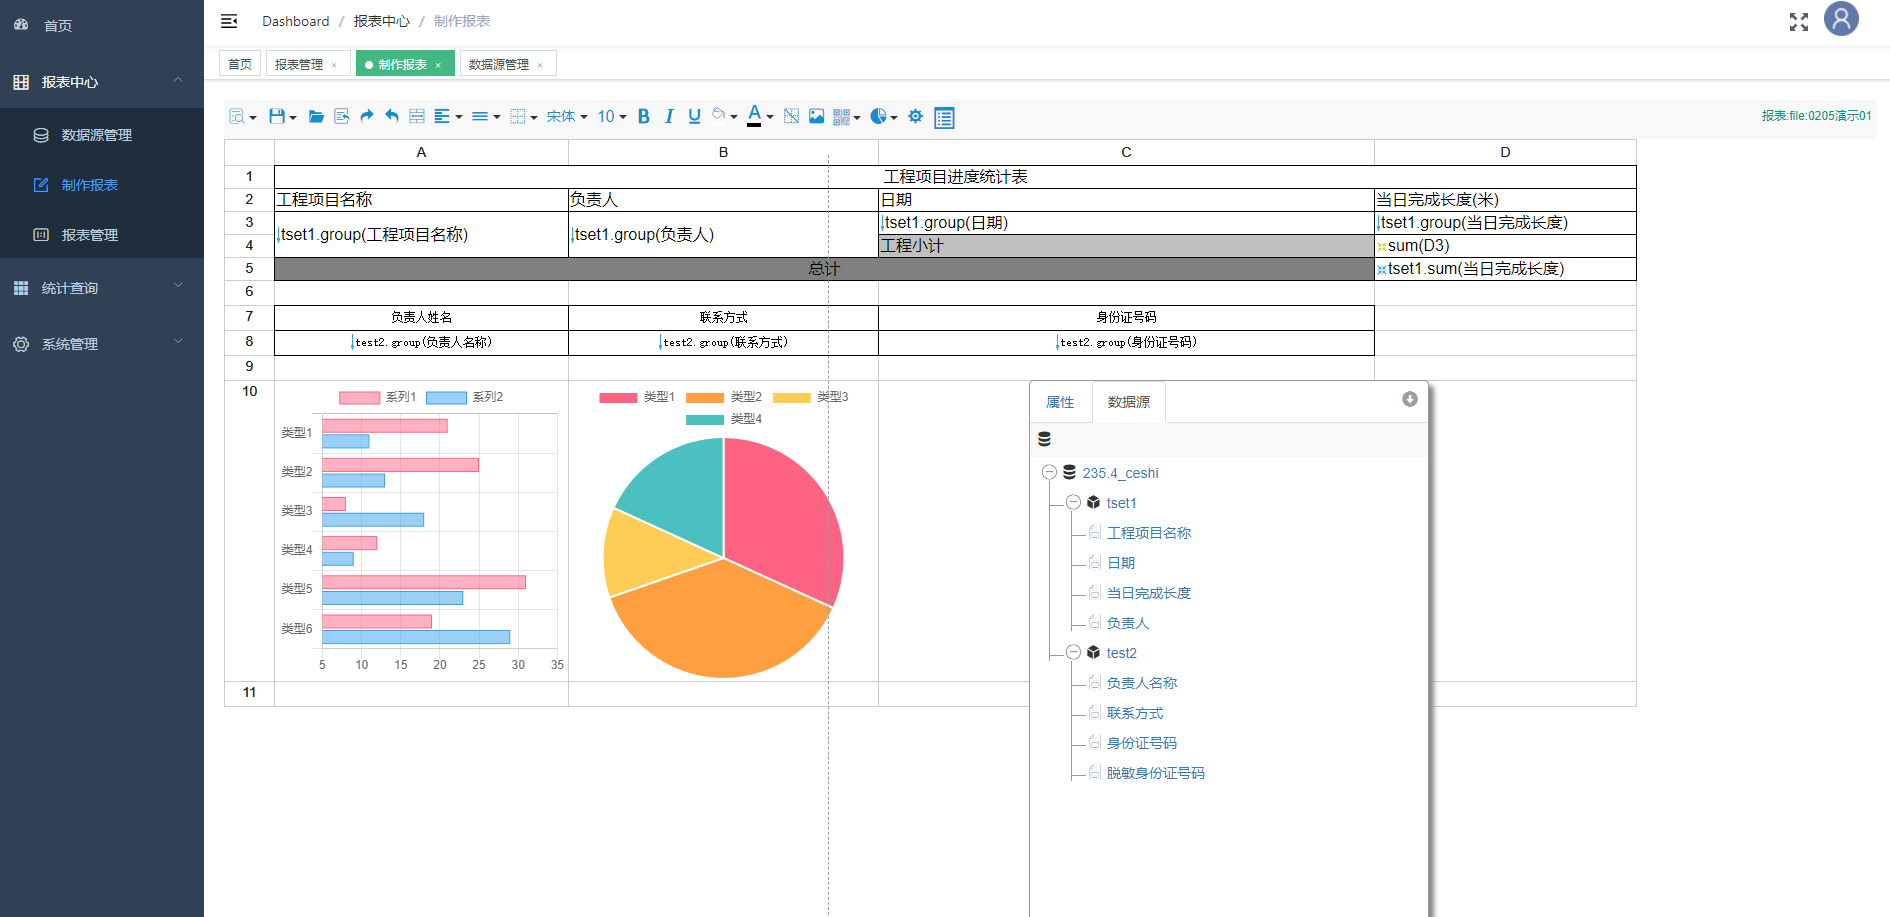
Task: Click the database icon below panel tabs
Action: tap(1045, 439)
